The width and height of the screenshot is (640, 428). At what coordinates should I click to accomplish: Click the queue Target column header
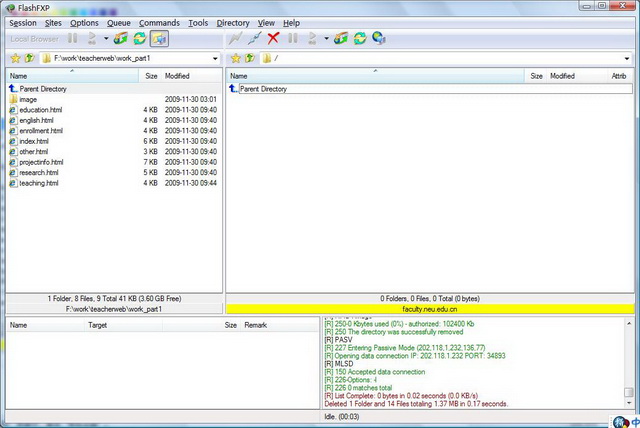pos(123,325)
